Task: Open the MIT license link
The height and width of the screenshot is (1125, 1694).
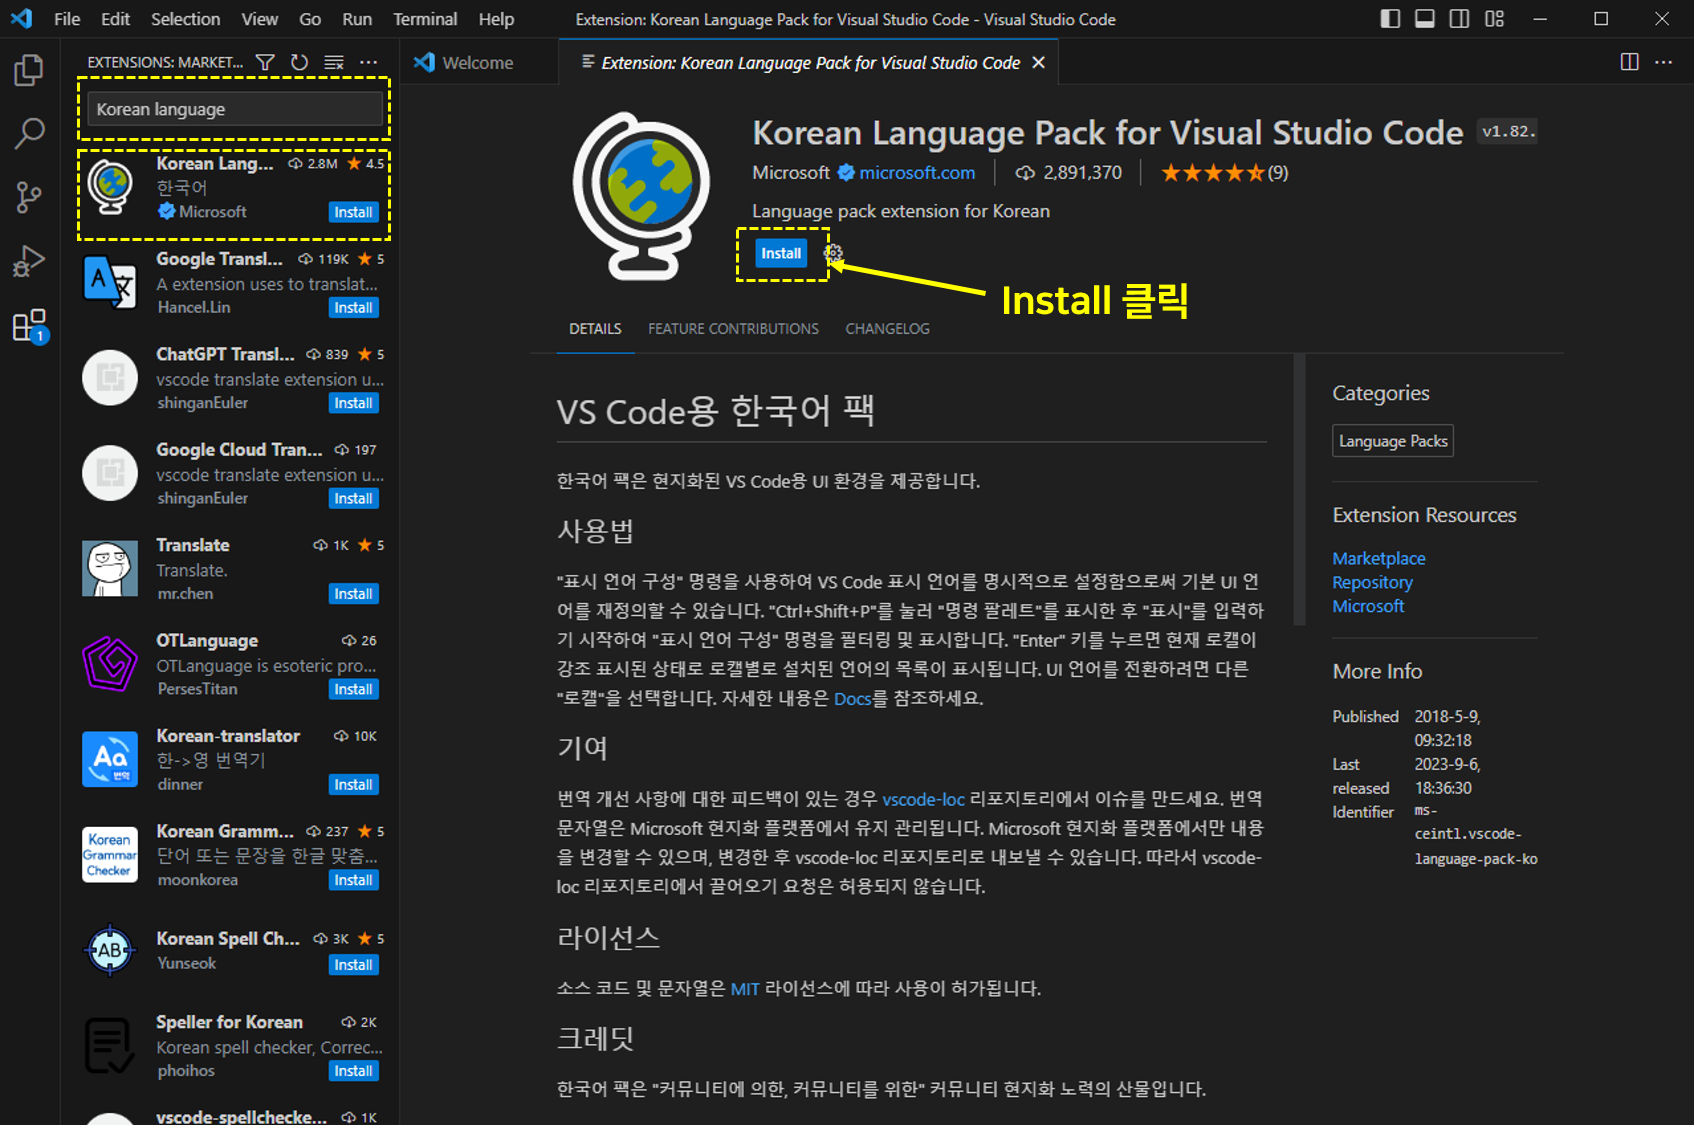Action: coord(745,989)
